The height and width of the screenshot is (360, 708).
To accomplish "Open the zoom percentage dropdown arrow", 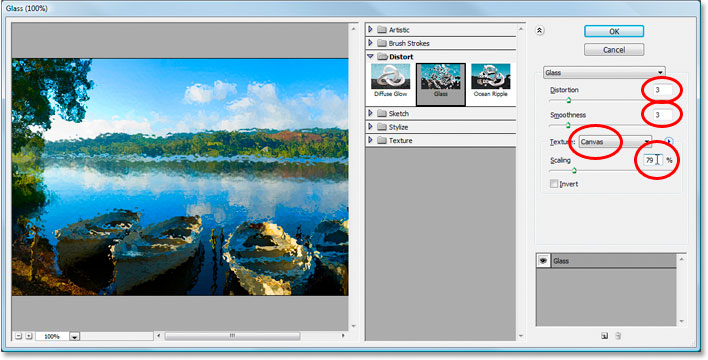I will pyautogui.click(x=75, y=337).
